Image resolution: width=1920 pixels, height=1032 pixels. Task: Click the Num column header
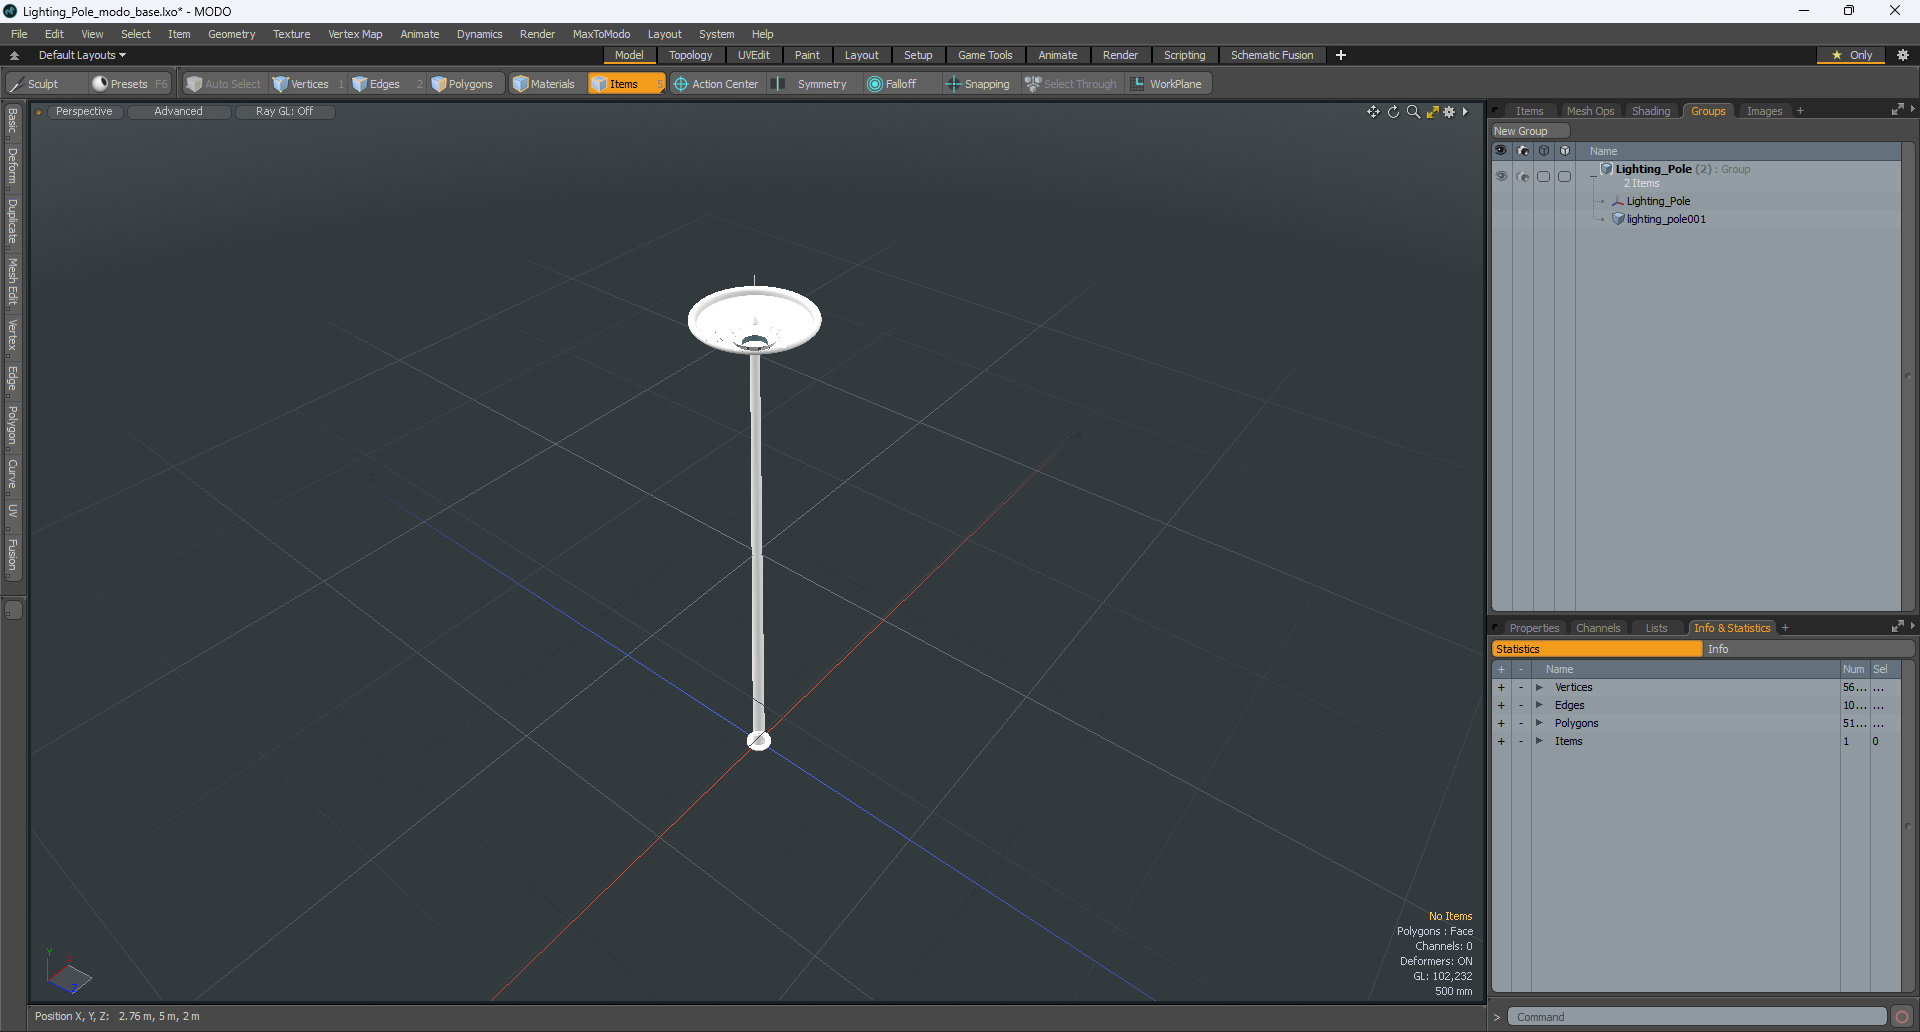1854,669
